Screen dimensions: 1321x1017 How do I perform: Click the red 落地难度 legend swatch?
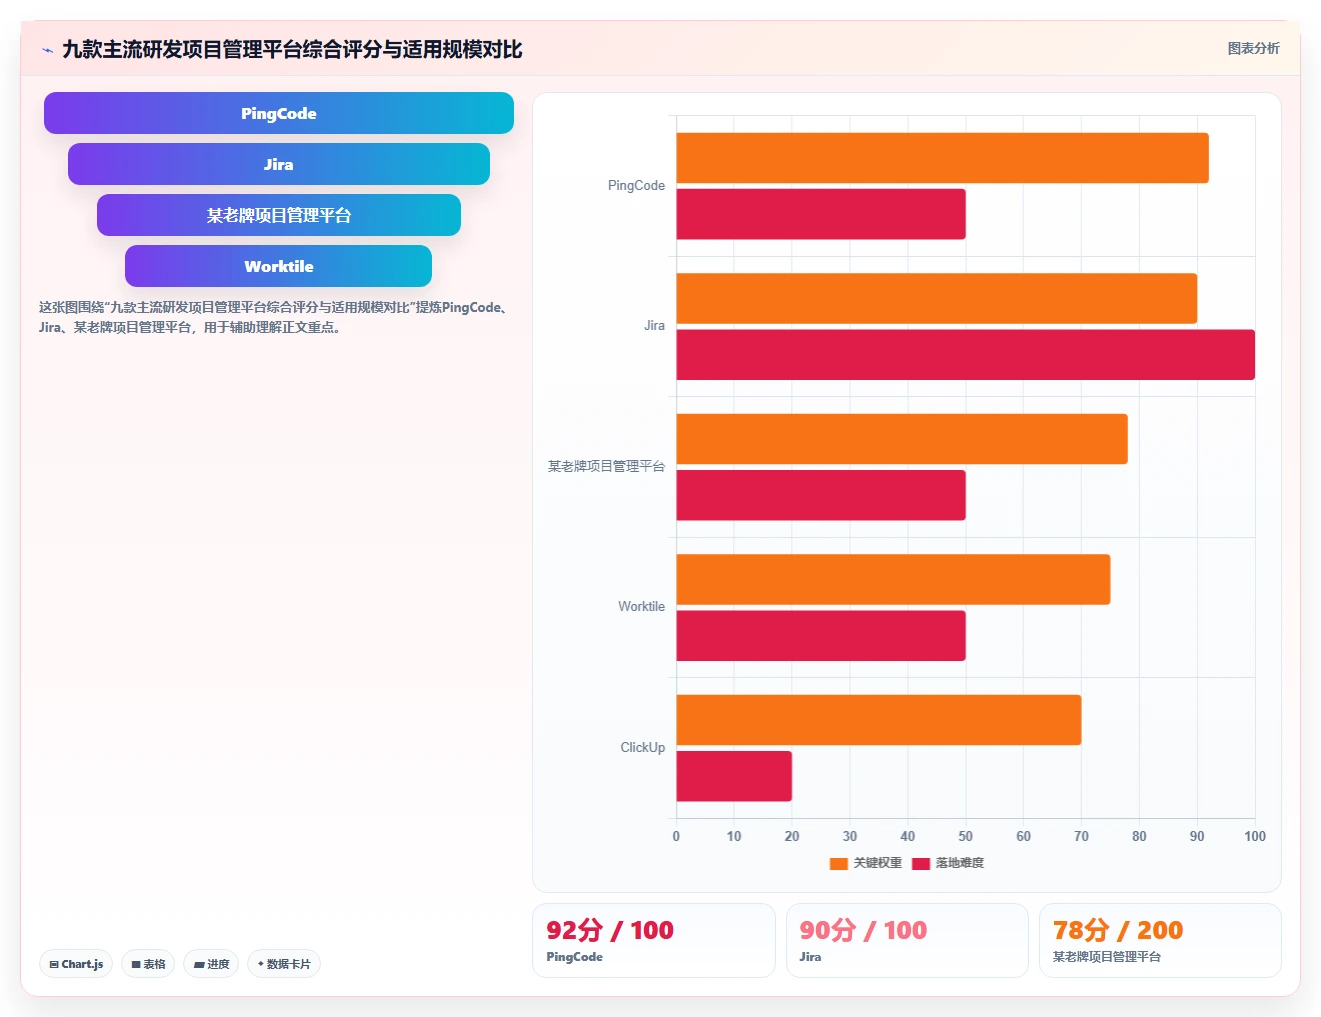coord(920,863)
